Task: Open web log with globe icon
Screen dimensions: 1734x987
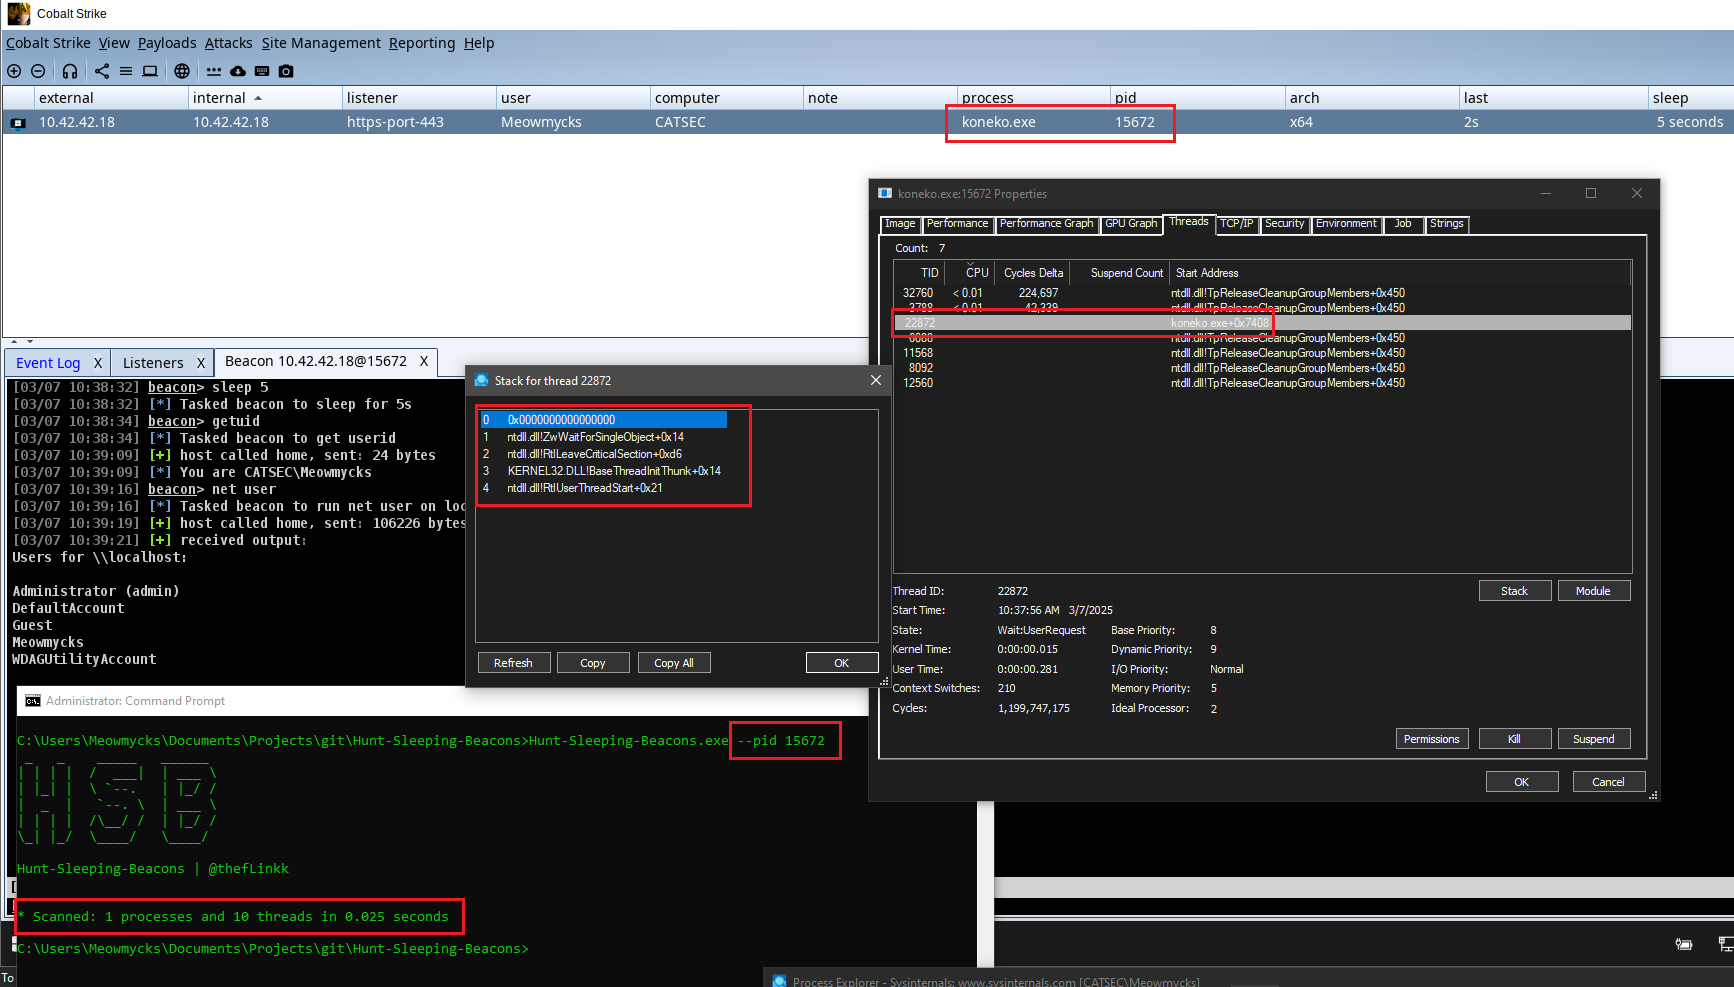Action: click(182, 71)
